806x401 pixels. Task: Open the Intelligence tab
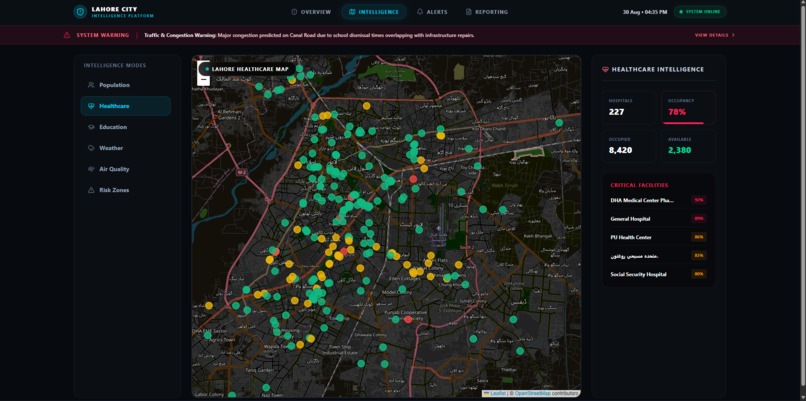(x=374, y=12)
